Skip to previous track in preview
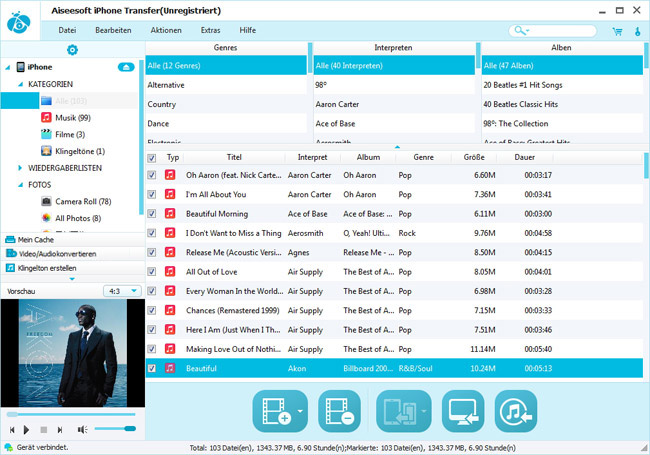 [x=12, y=430]
